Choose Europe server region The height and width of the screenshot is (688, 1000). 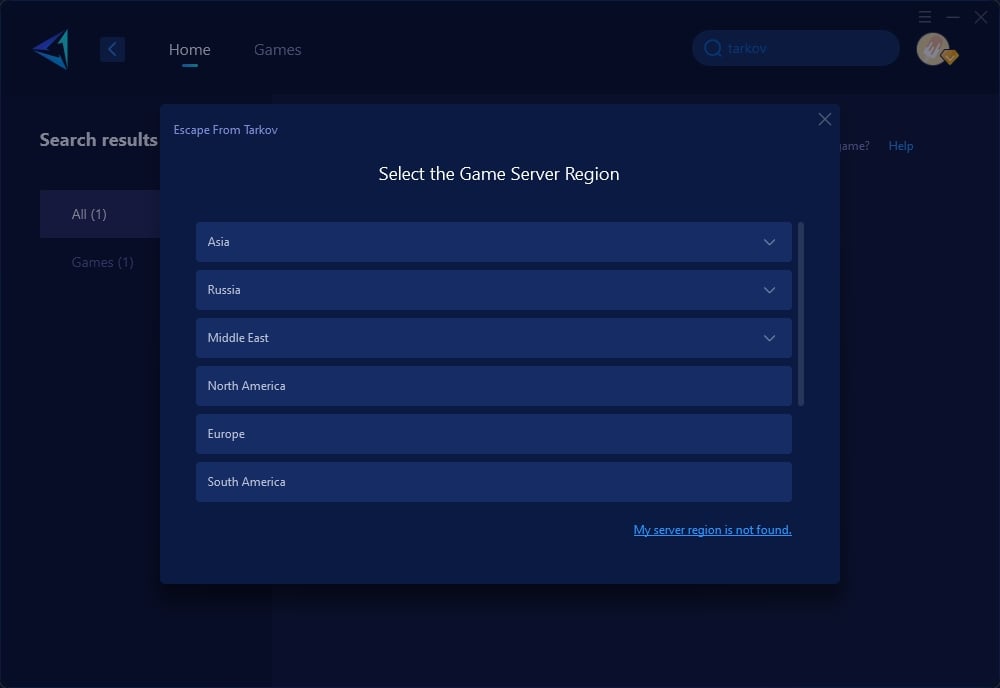[494, 434]
